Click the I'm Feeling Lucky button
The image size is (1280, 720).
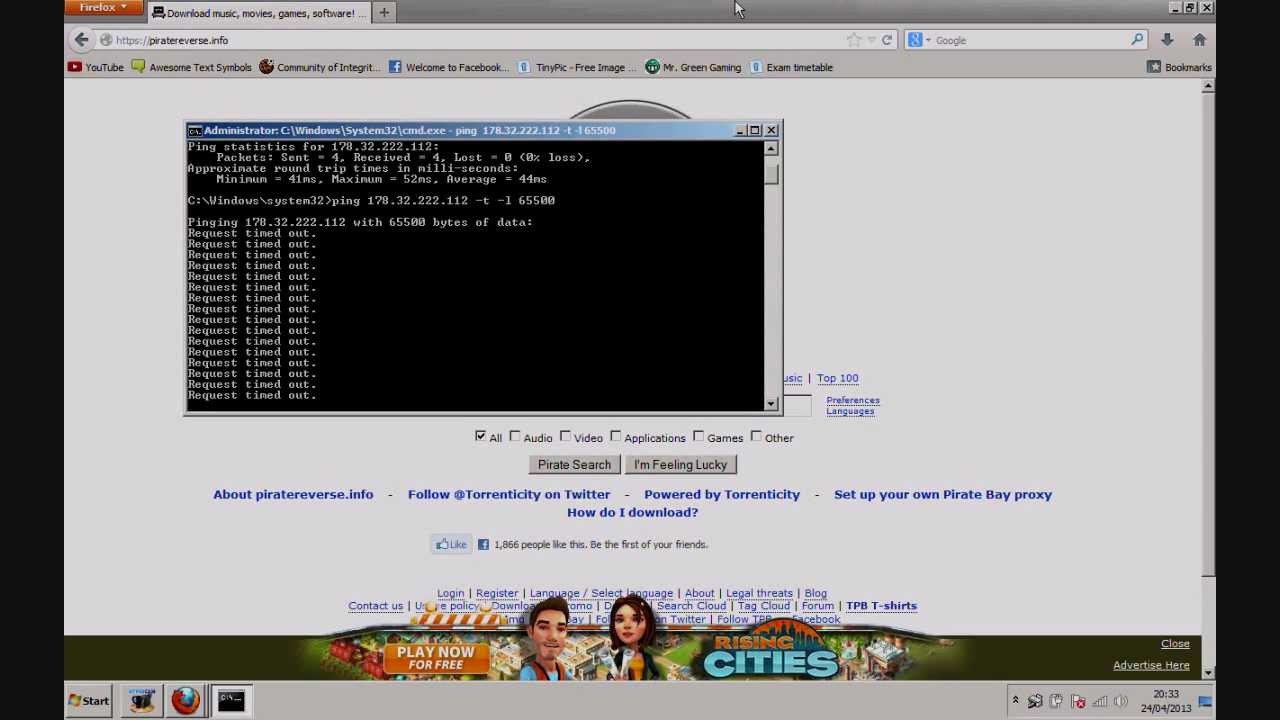(680, 464)
